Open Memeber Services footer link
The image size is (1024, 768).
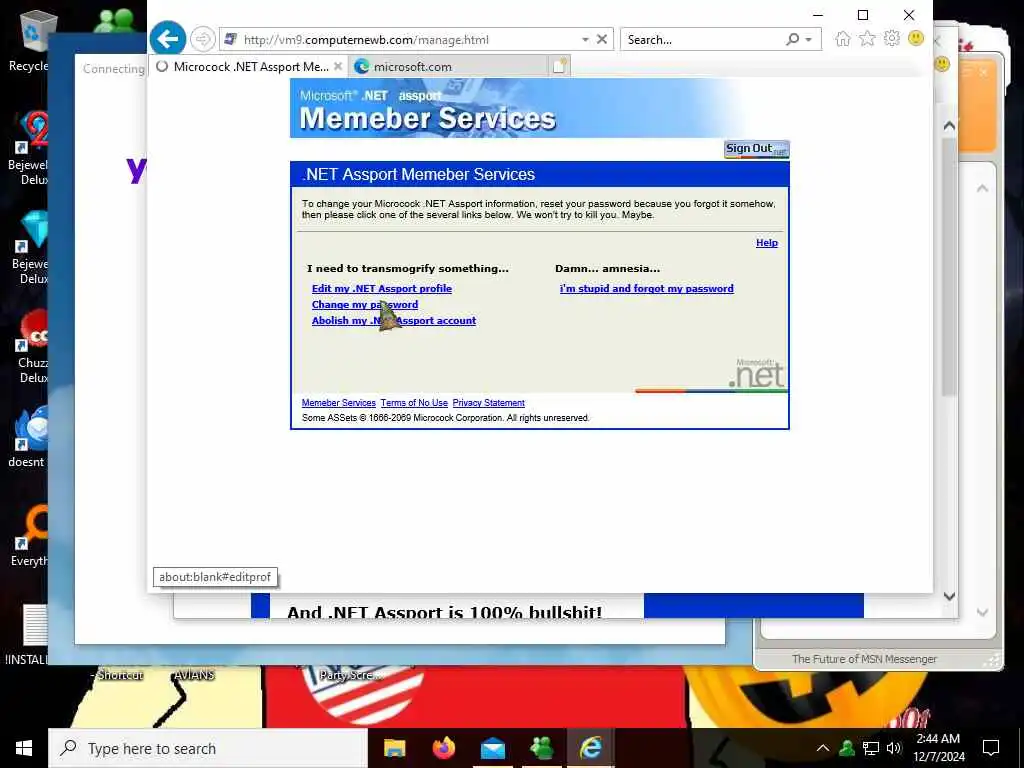pos(338,403)
